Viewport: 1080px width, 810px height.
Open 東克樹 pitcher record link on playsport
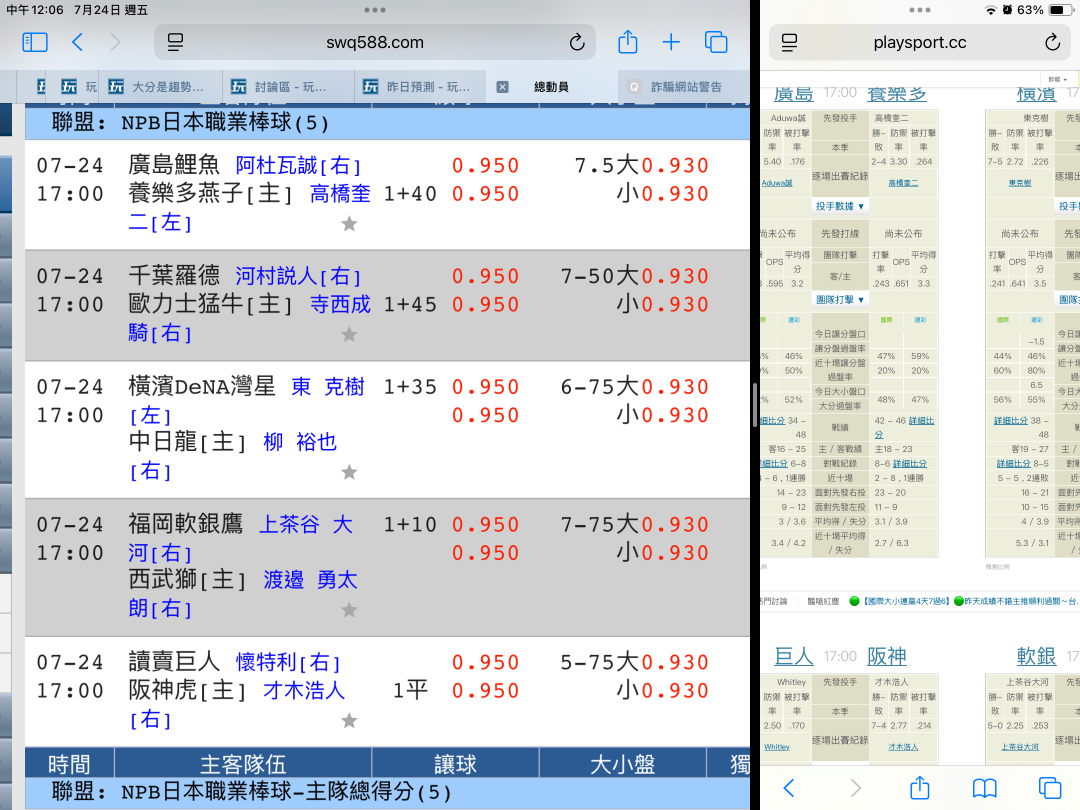tap(1019, 183)
